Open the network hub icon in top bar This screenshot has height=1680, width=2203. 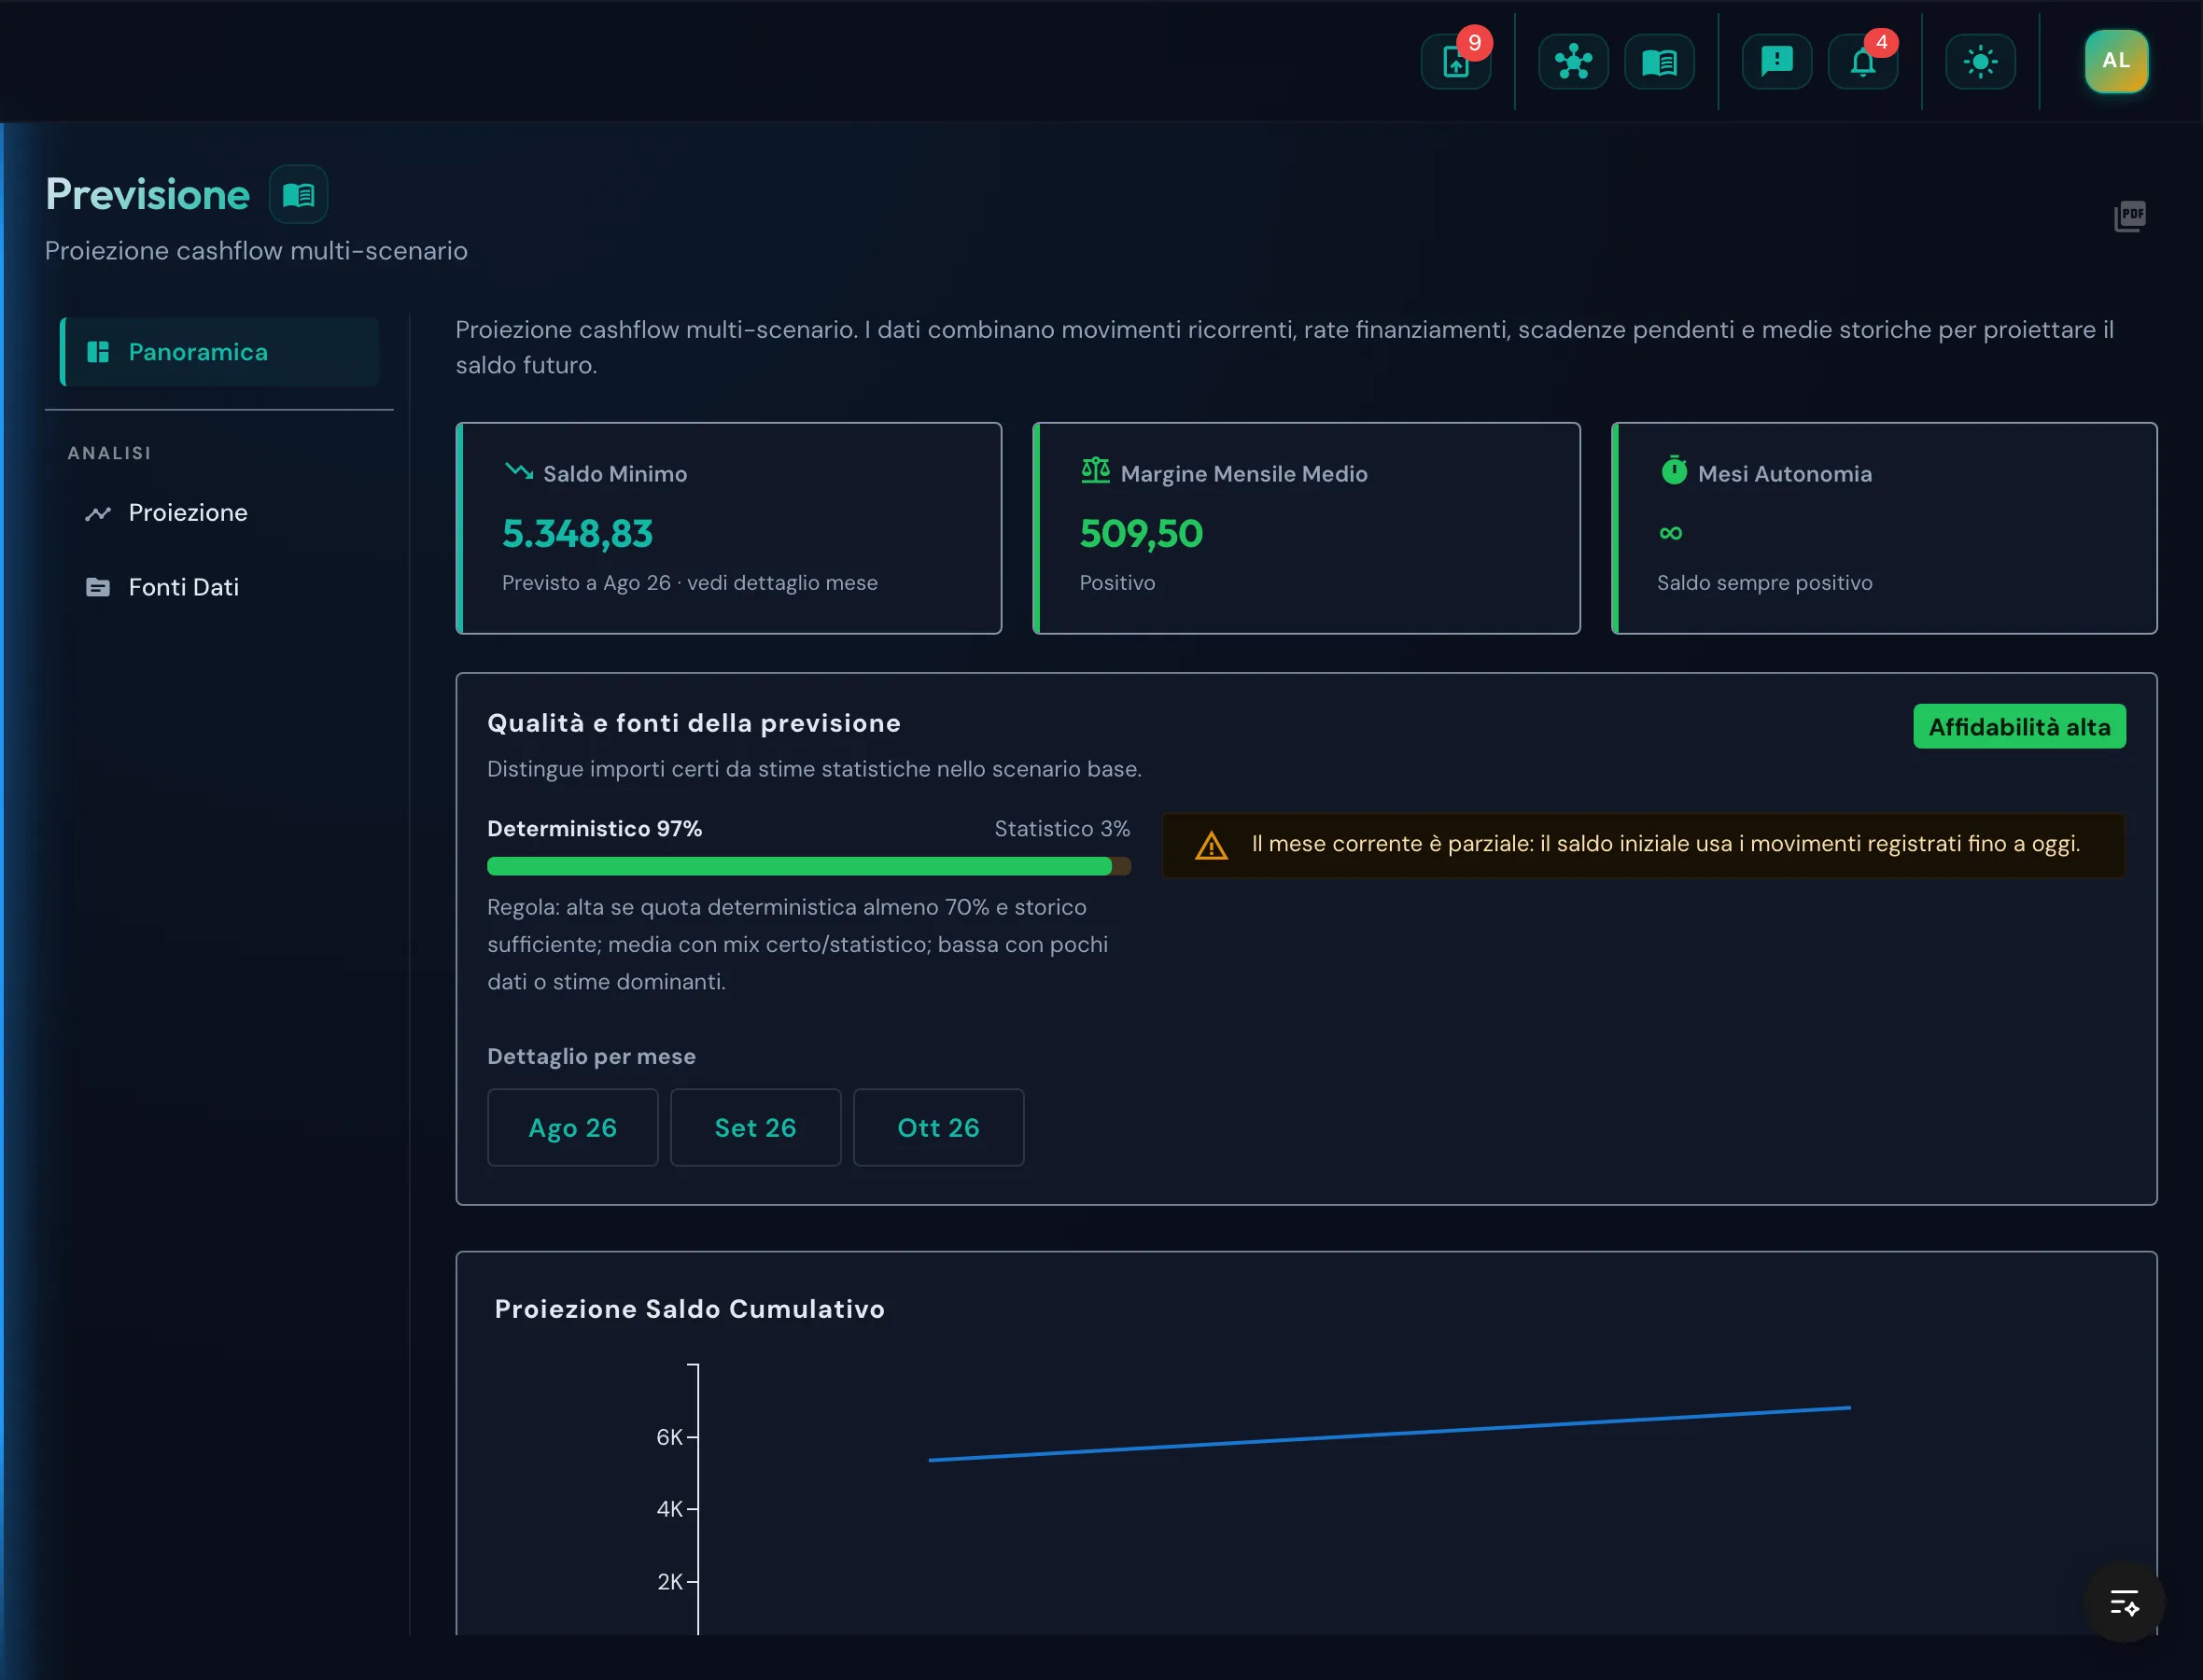(x=1573, y=62)
